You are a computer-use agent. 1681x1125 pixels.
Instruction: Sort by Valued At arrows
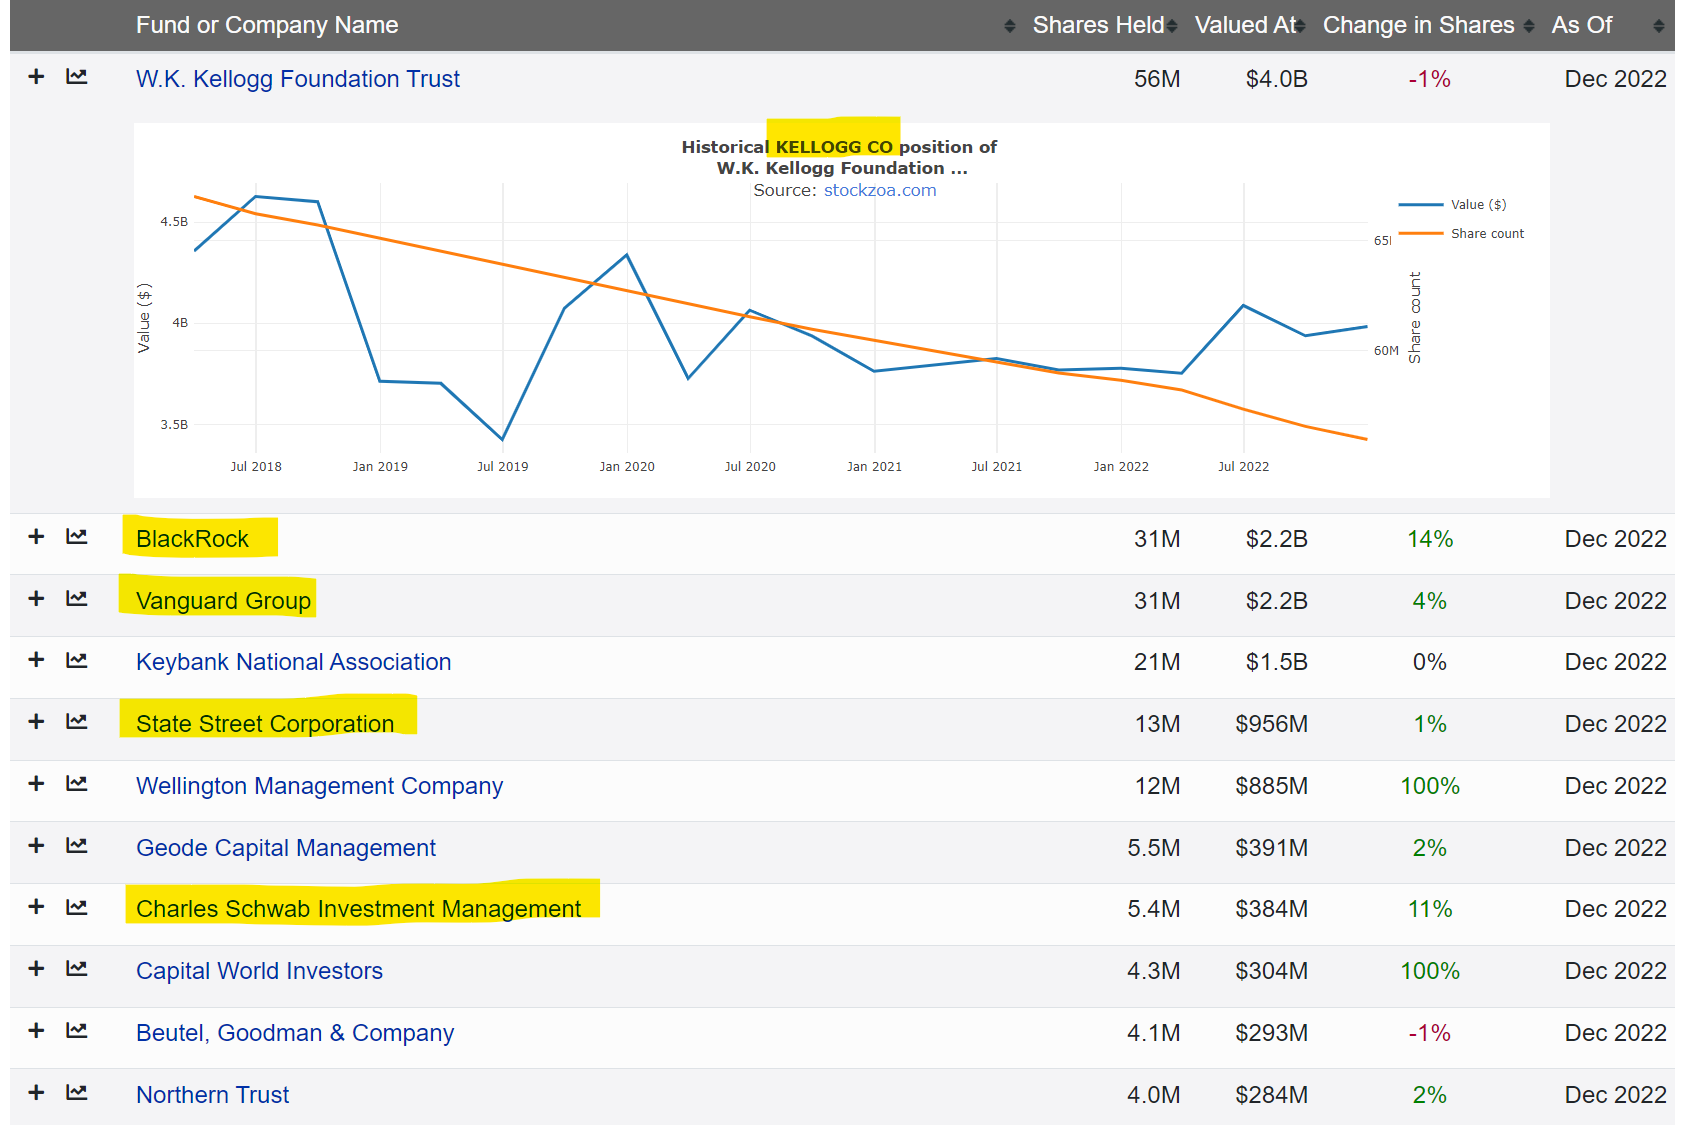coord(1300,26)
